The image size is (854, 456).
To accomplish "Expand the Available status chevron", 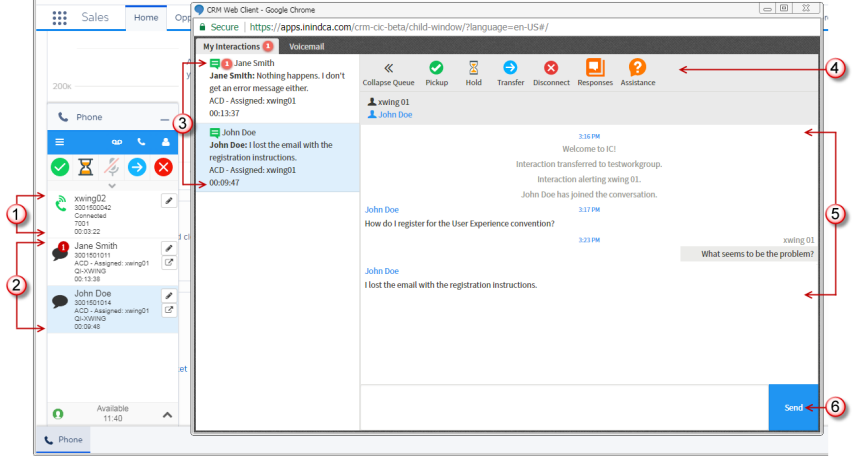I will (167, 414).
